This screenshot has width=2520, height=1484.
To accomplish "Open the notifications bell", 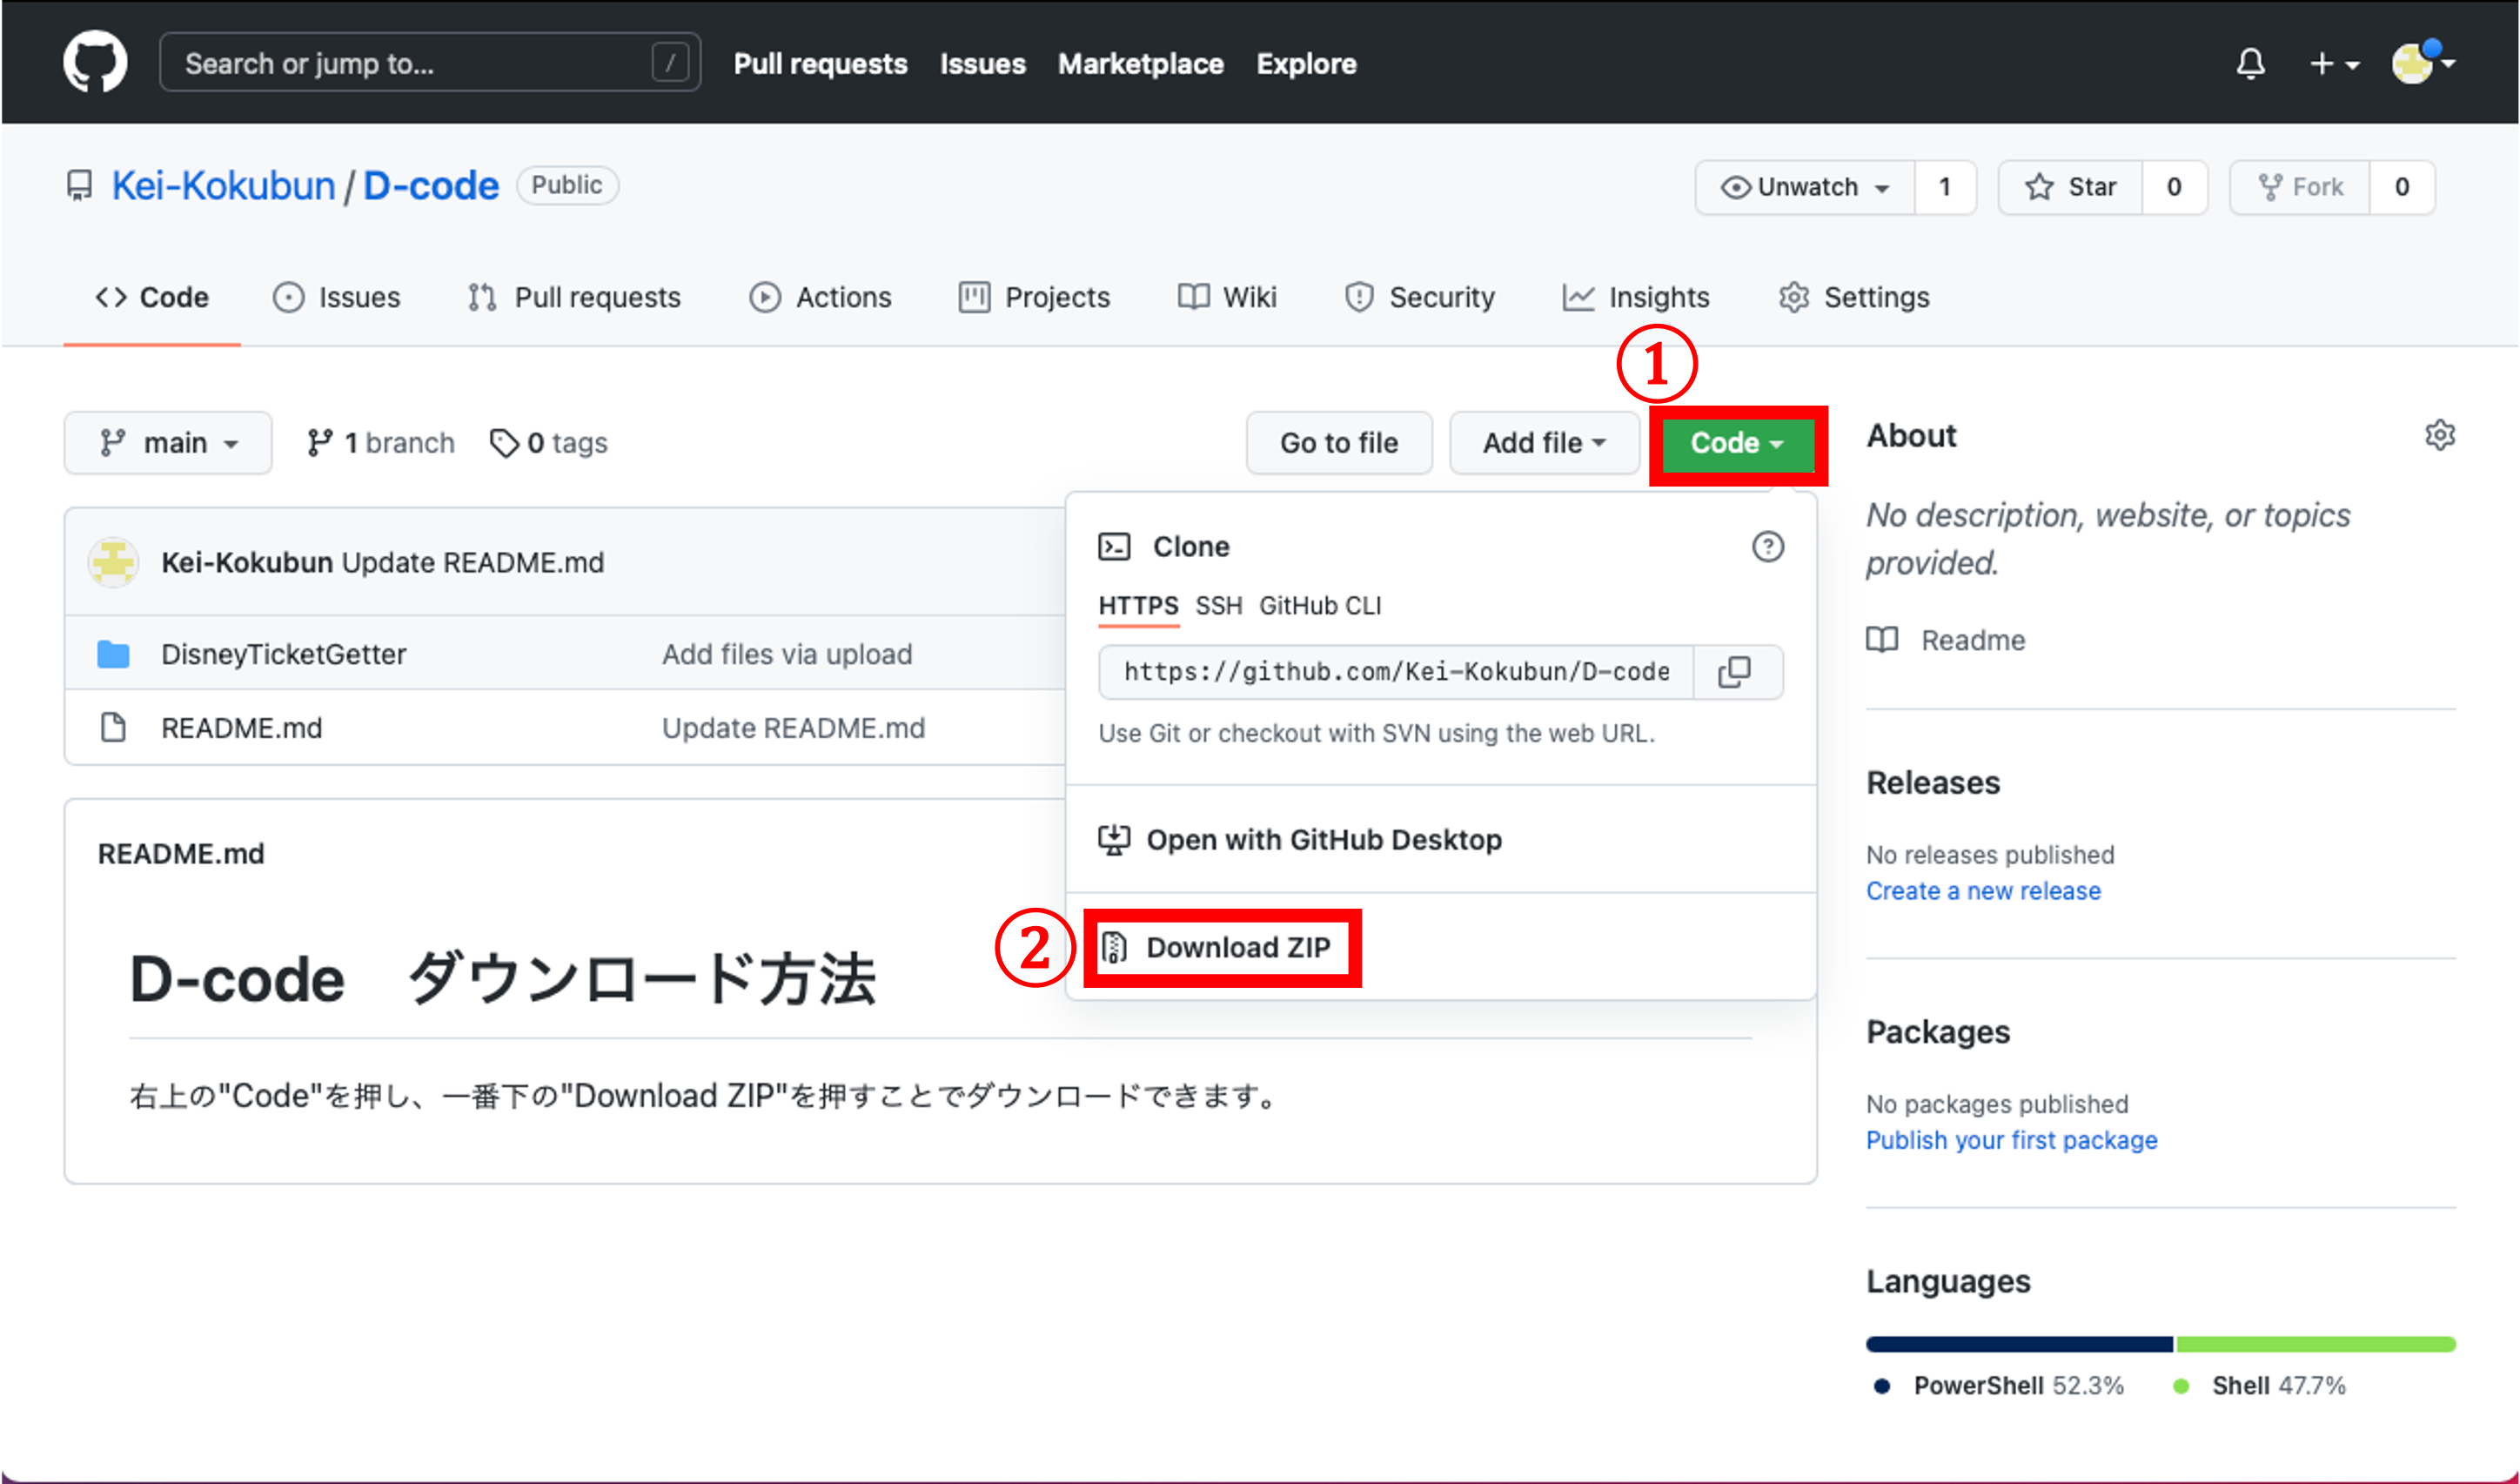I will [x=2250, y=63].
